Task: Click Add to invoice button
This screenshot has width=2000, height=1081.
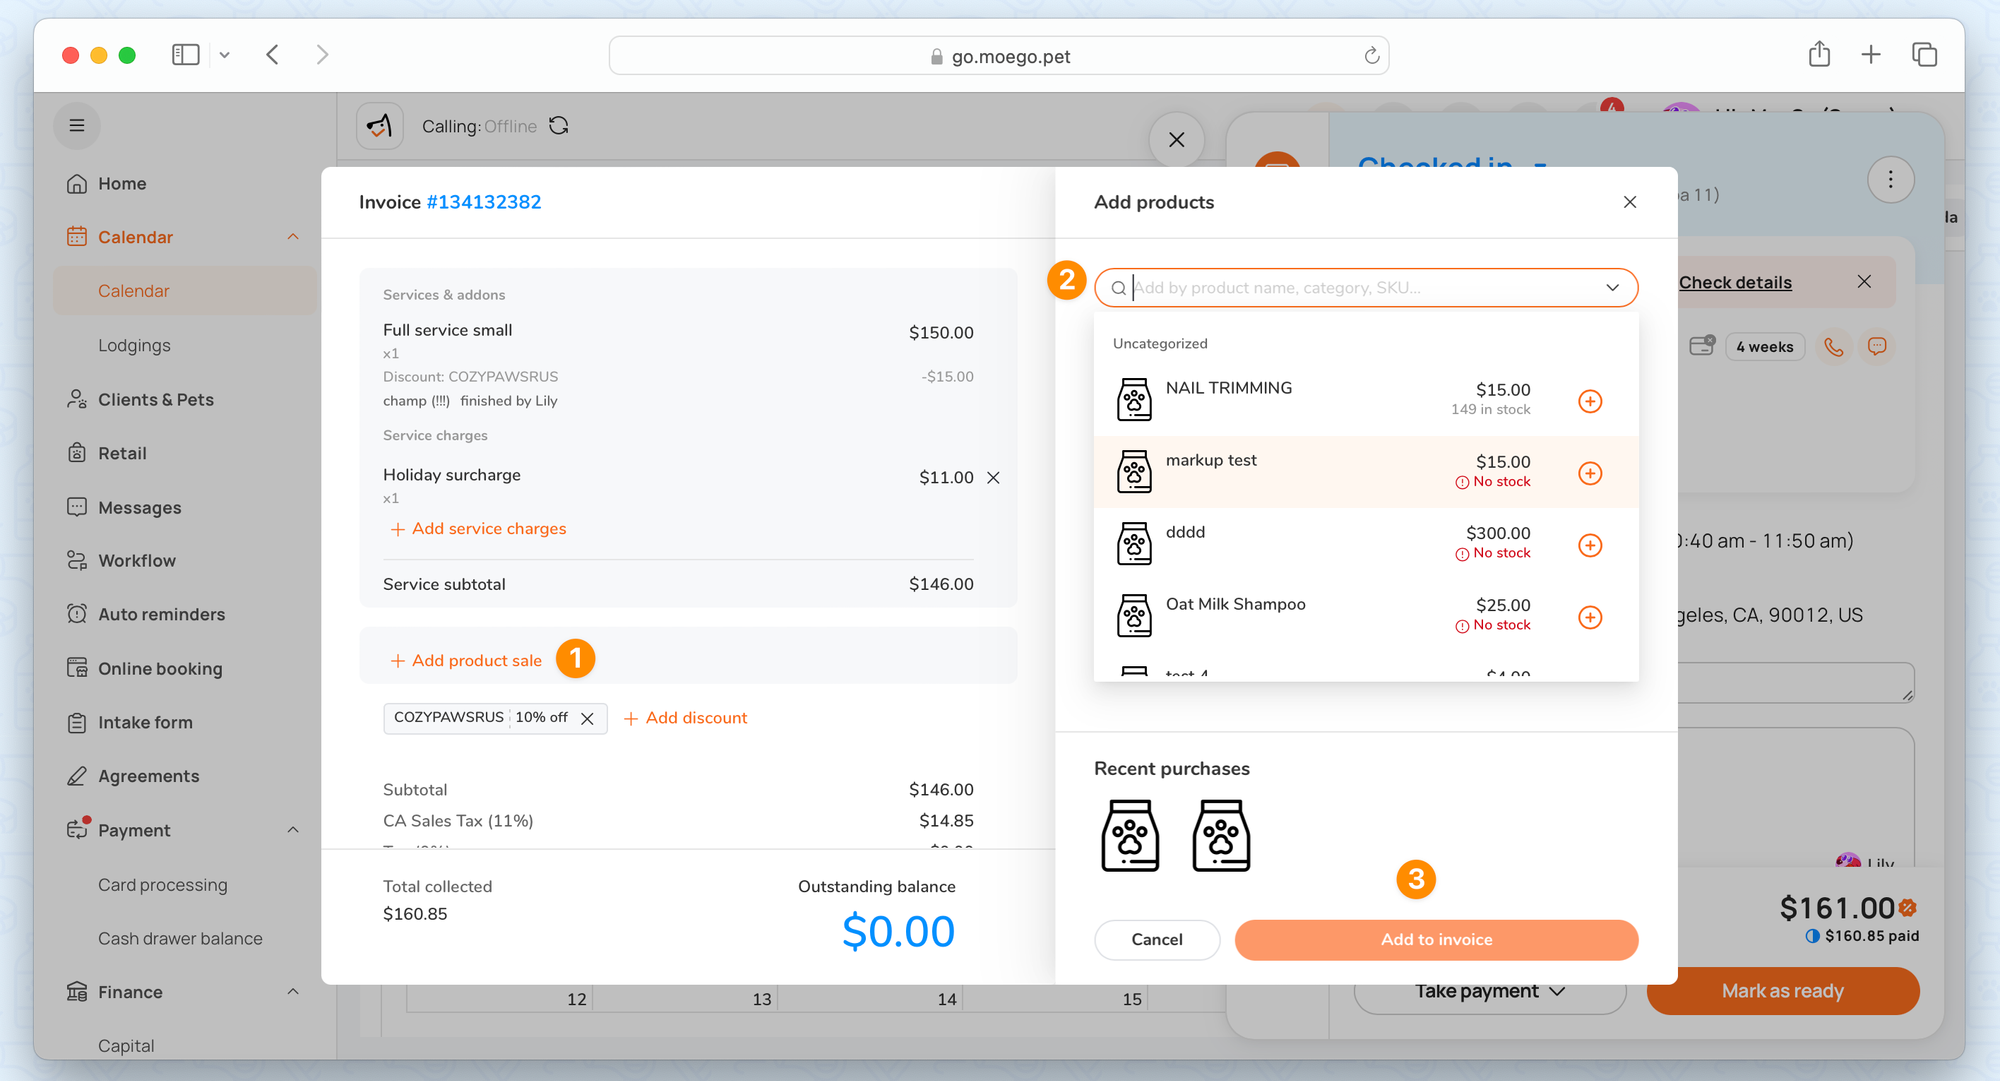Action: point(1436,939)
